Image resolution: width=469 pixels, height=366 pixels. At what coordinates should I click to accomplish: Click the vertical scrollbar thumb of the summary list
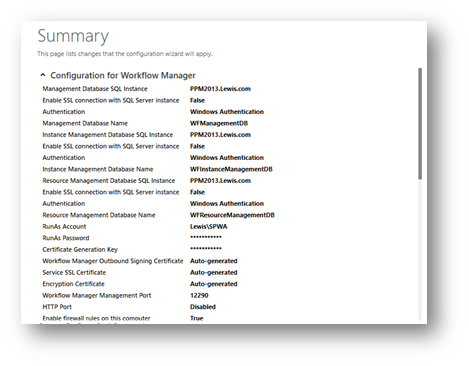coord(420,124)
